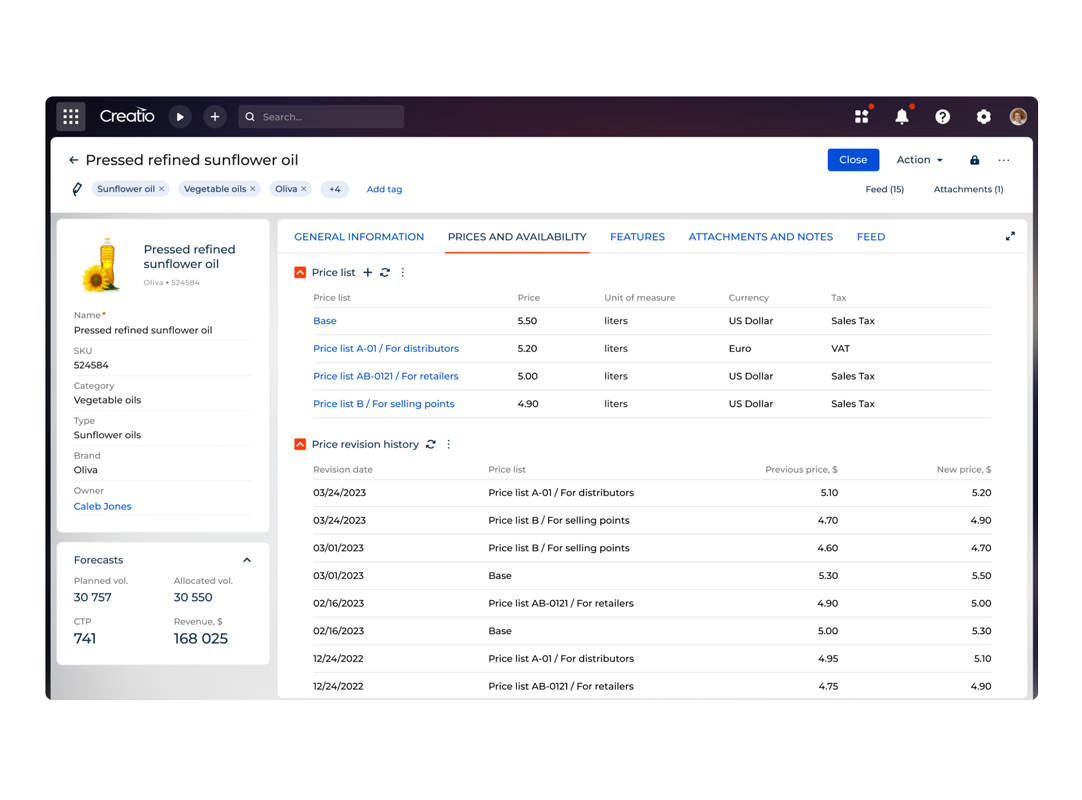Viewport: 1082px width, 800px height.
Task: Click the tag icon near record tags
Action: [x=77, y=188]
